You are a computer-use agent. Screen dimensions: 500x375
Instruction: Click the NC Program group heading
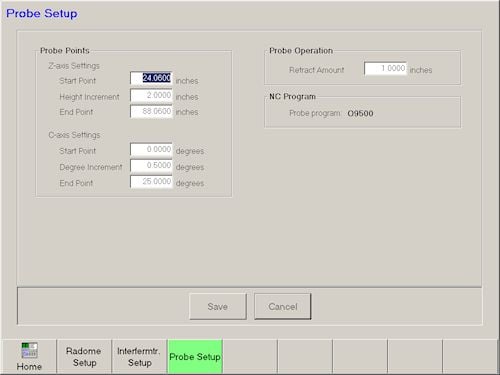point(292,97)
